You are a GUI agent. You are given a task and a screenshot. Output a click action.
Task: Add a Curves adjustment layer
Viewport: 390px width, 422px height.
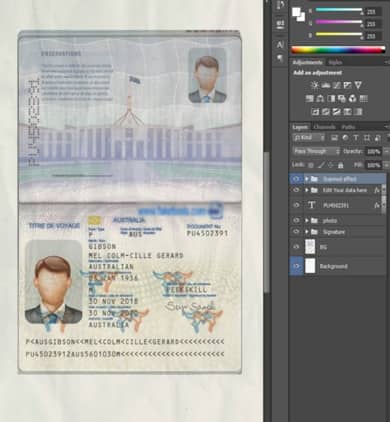(x=337, y=85)
